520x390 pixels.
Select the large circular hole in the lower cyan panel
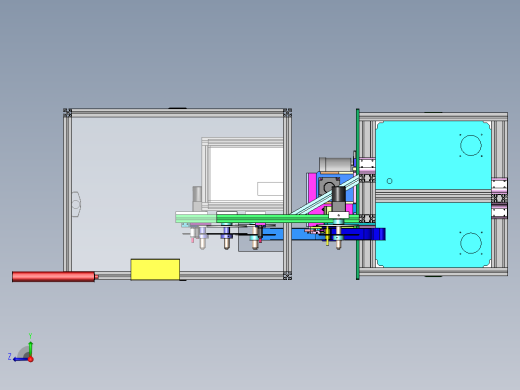click(471, 243)
